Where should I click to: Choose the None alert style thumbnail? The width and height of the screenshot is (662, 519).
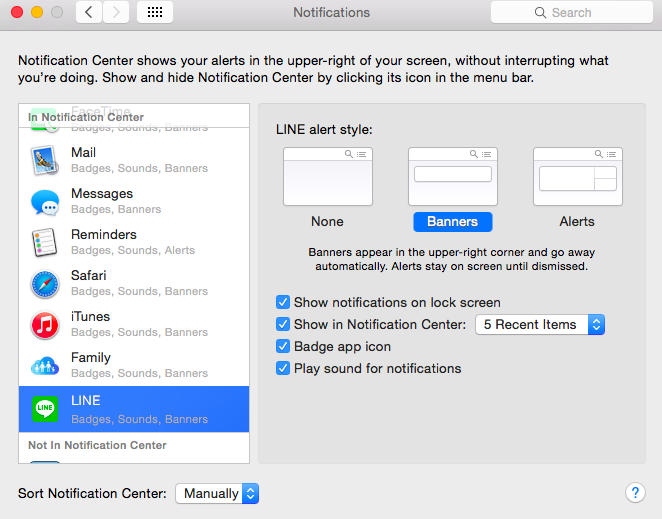328,176
